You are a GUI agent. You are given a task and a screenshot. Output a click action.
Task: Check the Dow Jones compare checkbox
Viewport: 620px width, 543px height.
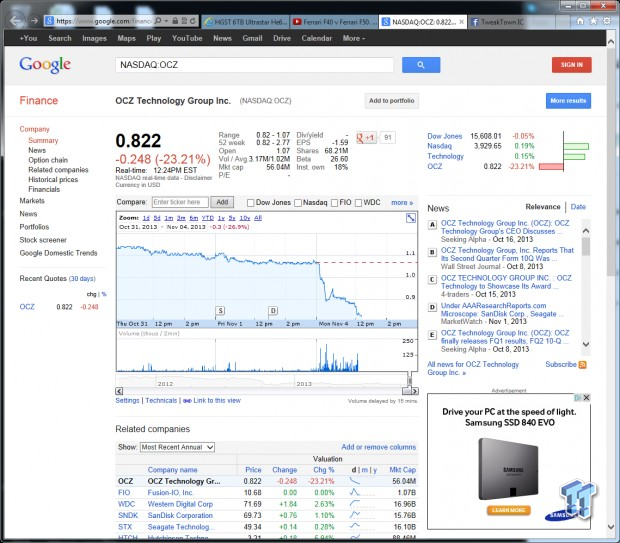pyautogui.click(x=250, y=203)
